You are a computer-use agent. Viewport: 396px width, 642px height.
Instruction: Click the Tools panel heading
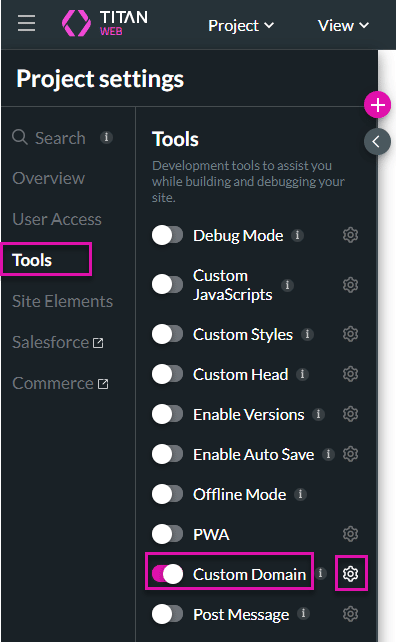coord(175,139)
